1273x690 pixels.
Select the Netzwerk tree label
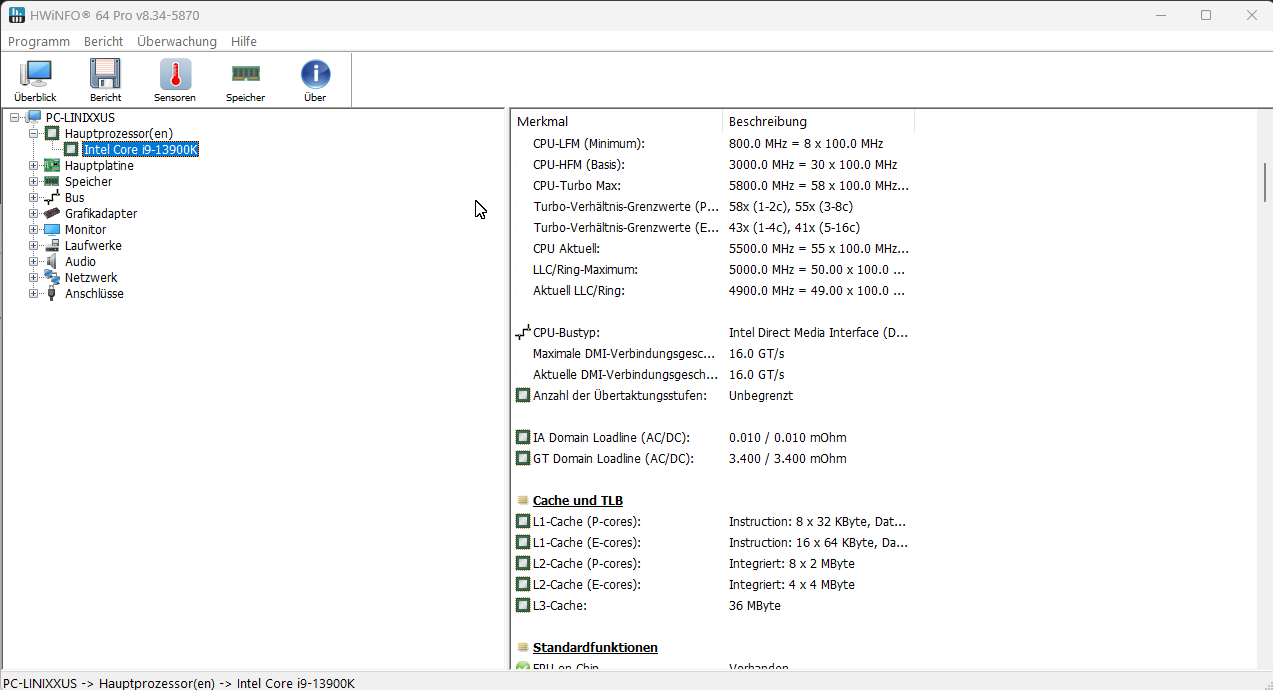pos(91,277)
